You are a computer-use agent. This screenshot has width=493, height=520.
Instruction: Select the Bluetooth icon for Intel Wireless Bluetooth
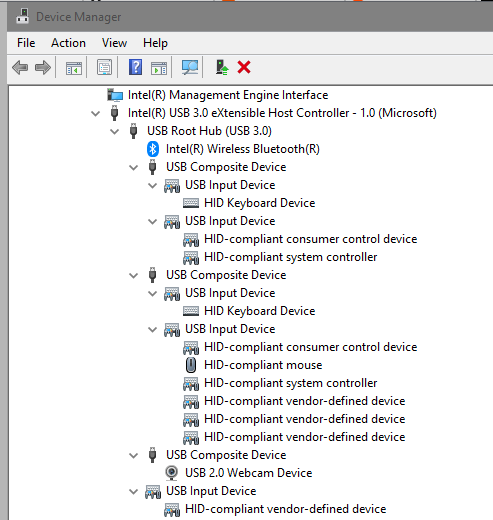pos(153,149)
